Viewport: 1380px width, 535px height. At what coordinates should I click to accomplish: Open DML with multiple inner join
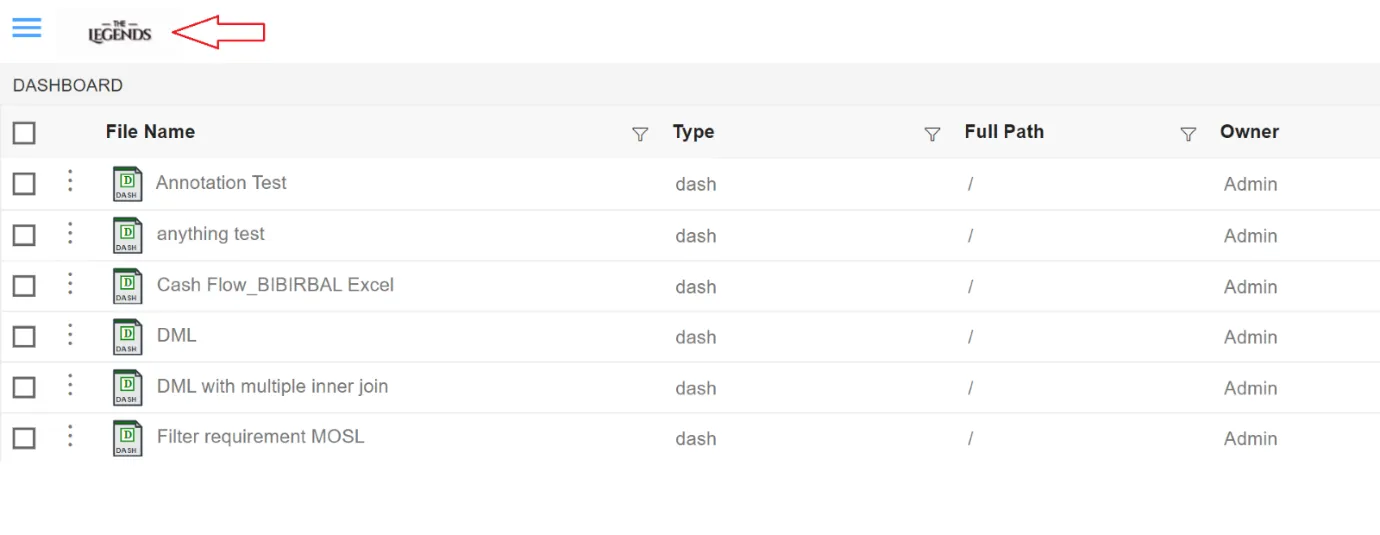tap(272, 386)
